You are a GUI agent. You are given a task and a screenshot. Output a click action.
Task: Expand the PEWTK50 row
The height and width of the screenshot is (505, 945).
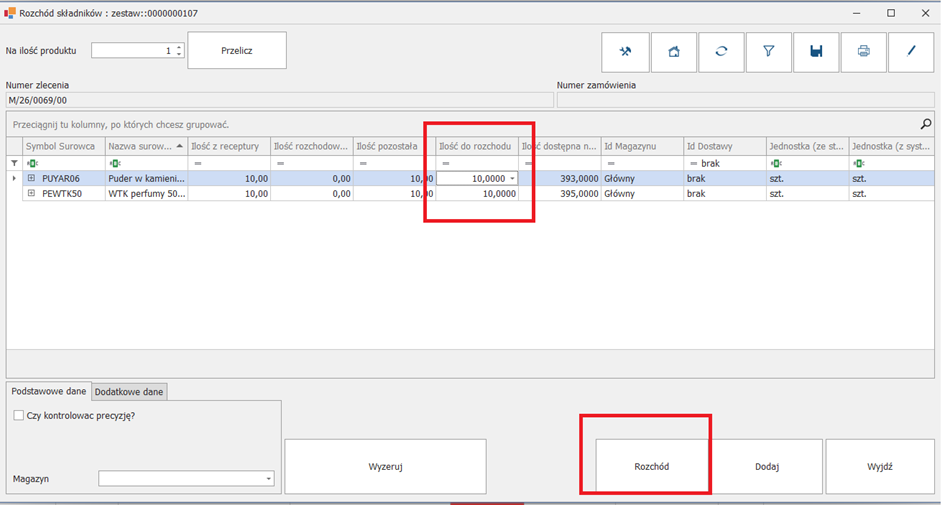[x=32, y=194]
